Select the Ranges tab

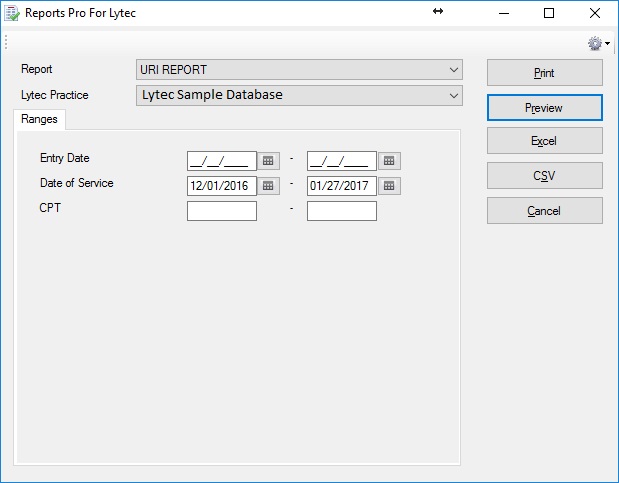click(39, 119)
